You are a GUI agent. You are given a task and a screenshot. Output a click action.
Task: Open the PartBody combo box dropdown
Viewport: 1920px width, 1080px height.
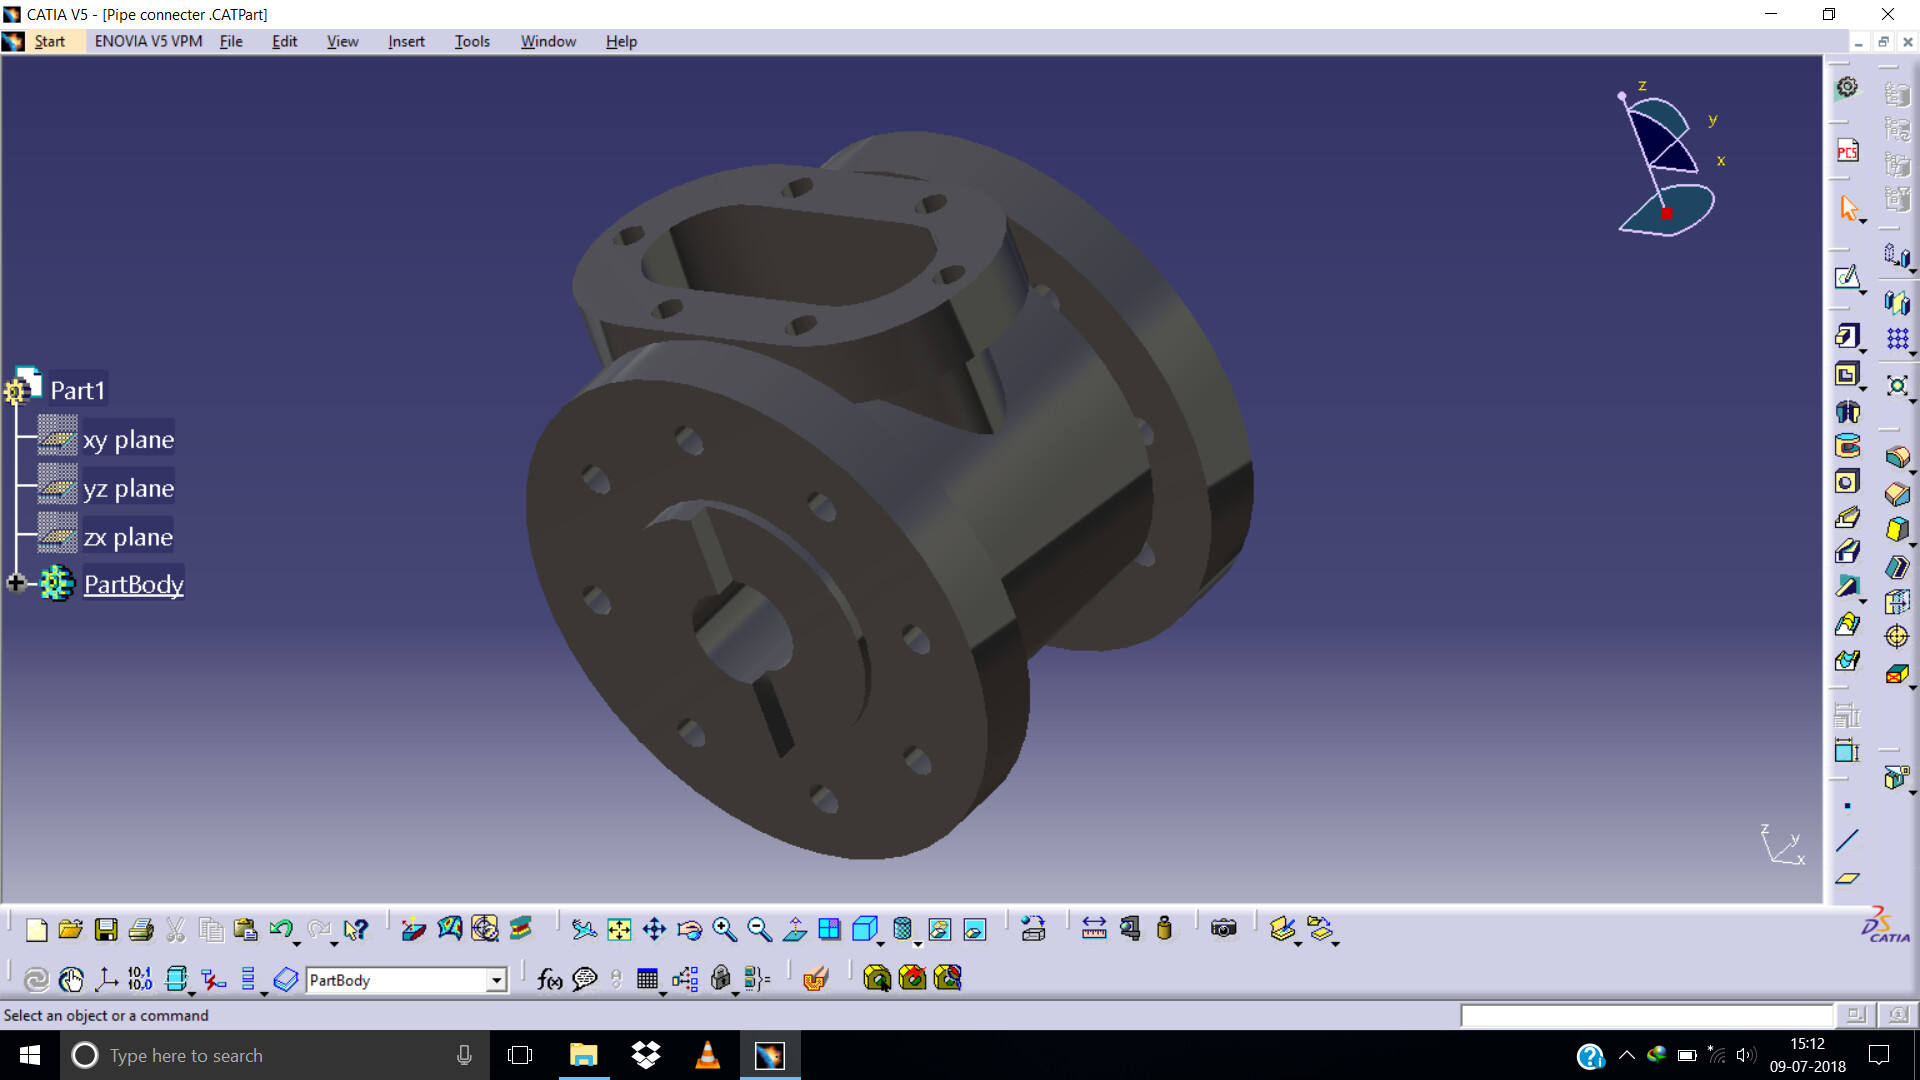click(496, 980)
